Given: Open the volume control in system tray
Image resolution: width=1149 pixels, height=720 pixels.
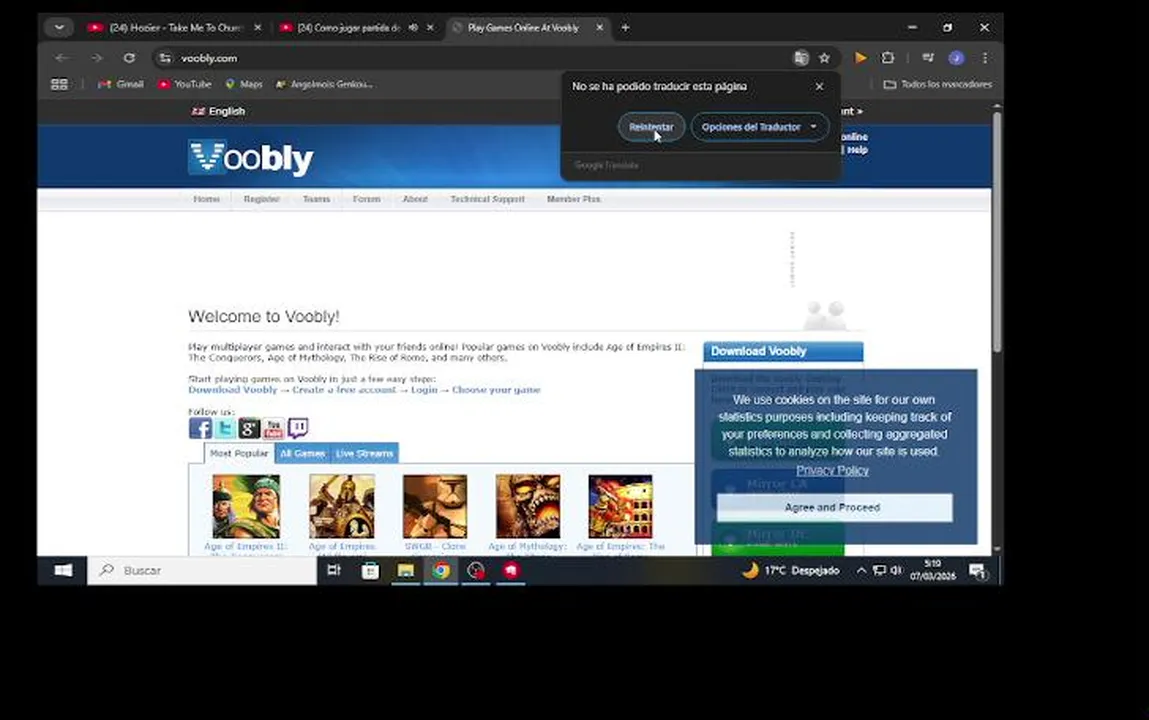Looking at the screenshot, I should point(895,570).
